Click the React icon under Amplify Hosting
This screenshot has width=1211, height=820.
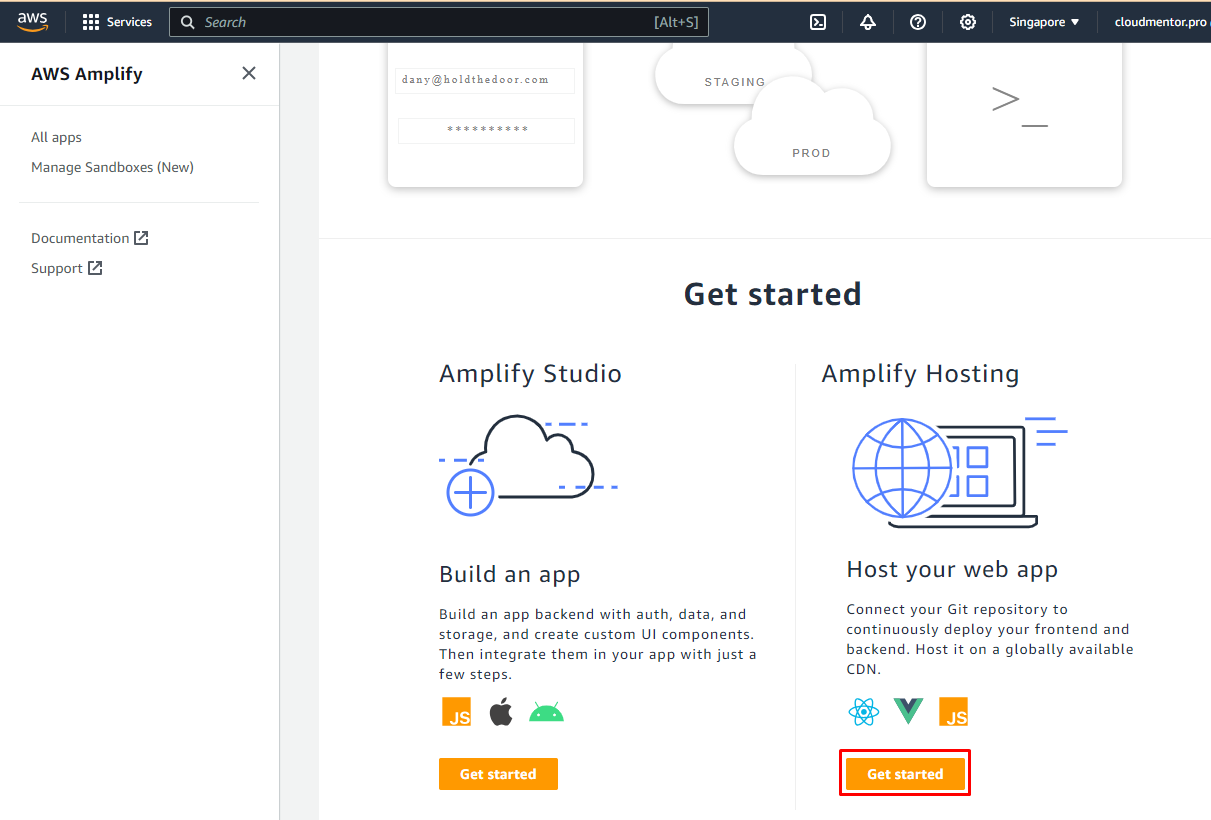click(863, 712)
